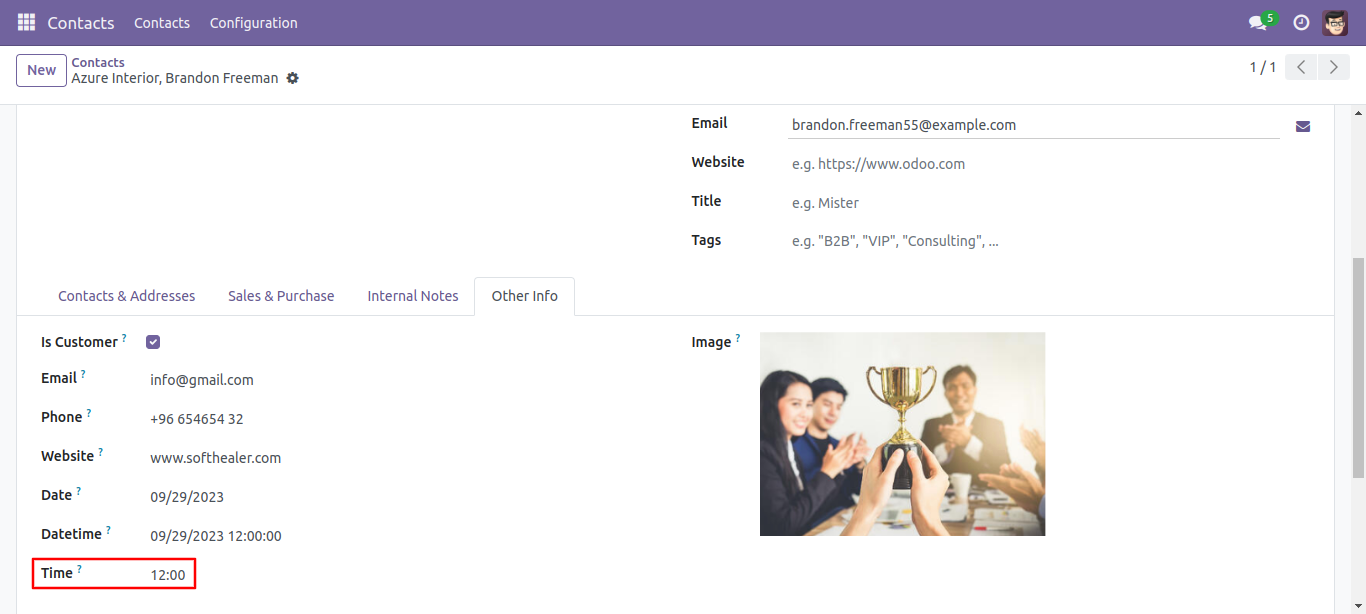
Task: Click the Contacts app title
Action: pyautogui.click(x=81, y=22)
